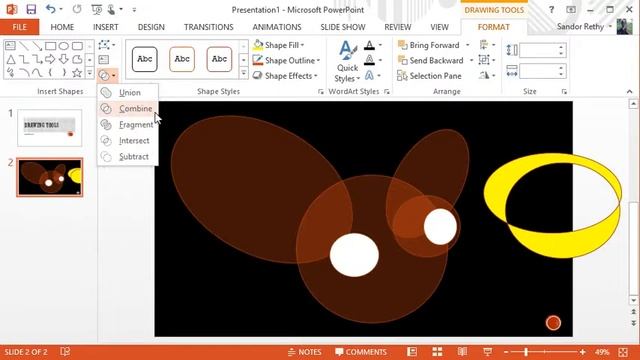Open the Merge Shapes dropdown
The height and width of the screenshot is (360, 640).
108,75
